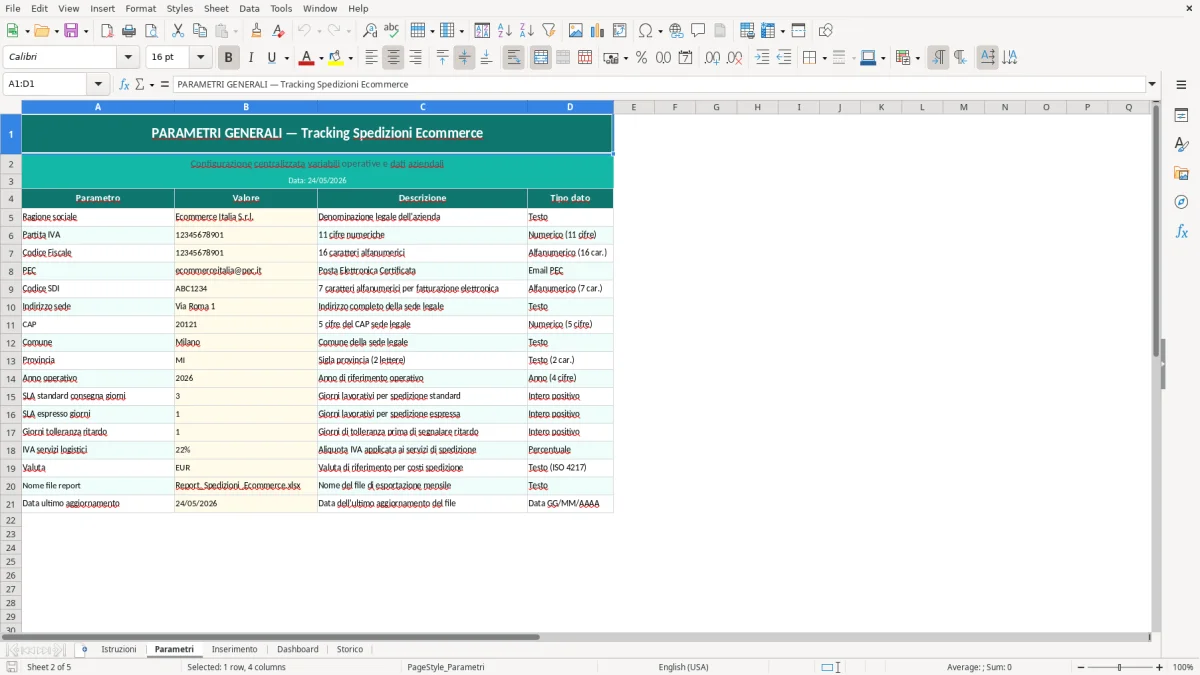The width and height of the screenshot is (1200, 675).
Task: Open the Background Color dropdown arrow
Action: click(x=351, y=58)
